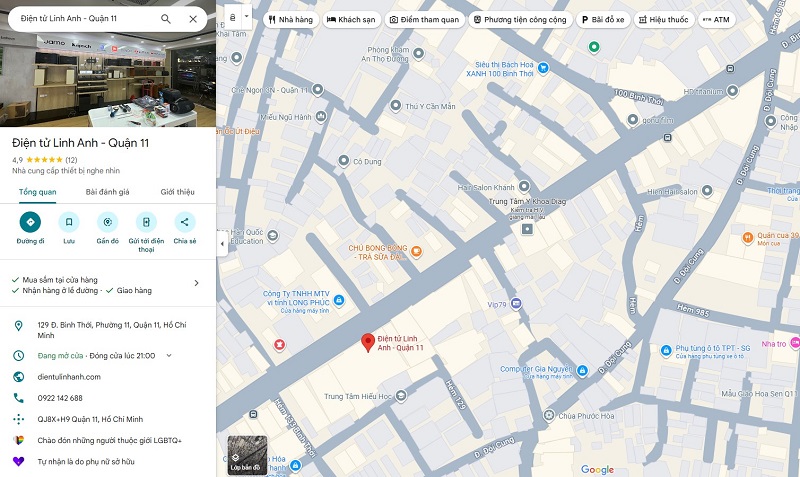Click the plus code dots icon

[18, 419]
